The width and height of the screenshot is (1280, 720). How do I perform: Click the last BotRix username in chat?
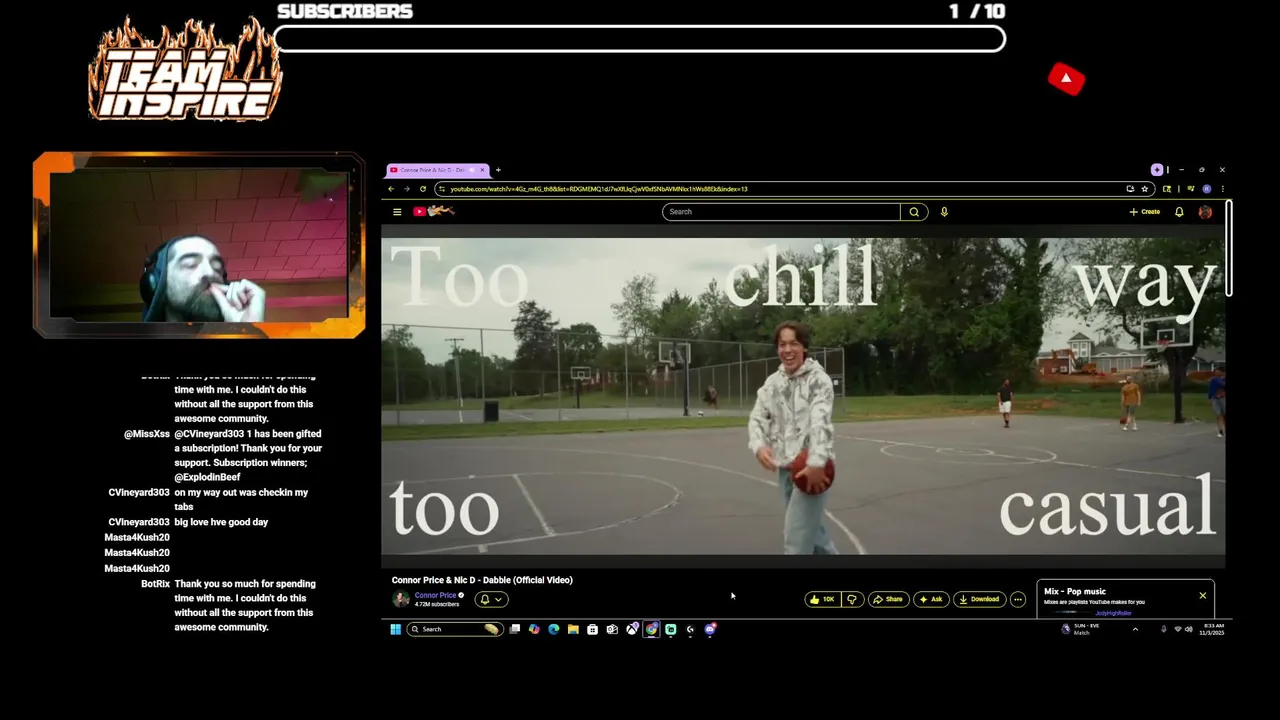156,584
